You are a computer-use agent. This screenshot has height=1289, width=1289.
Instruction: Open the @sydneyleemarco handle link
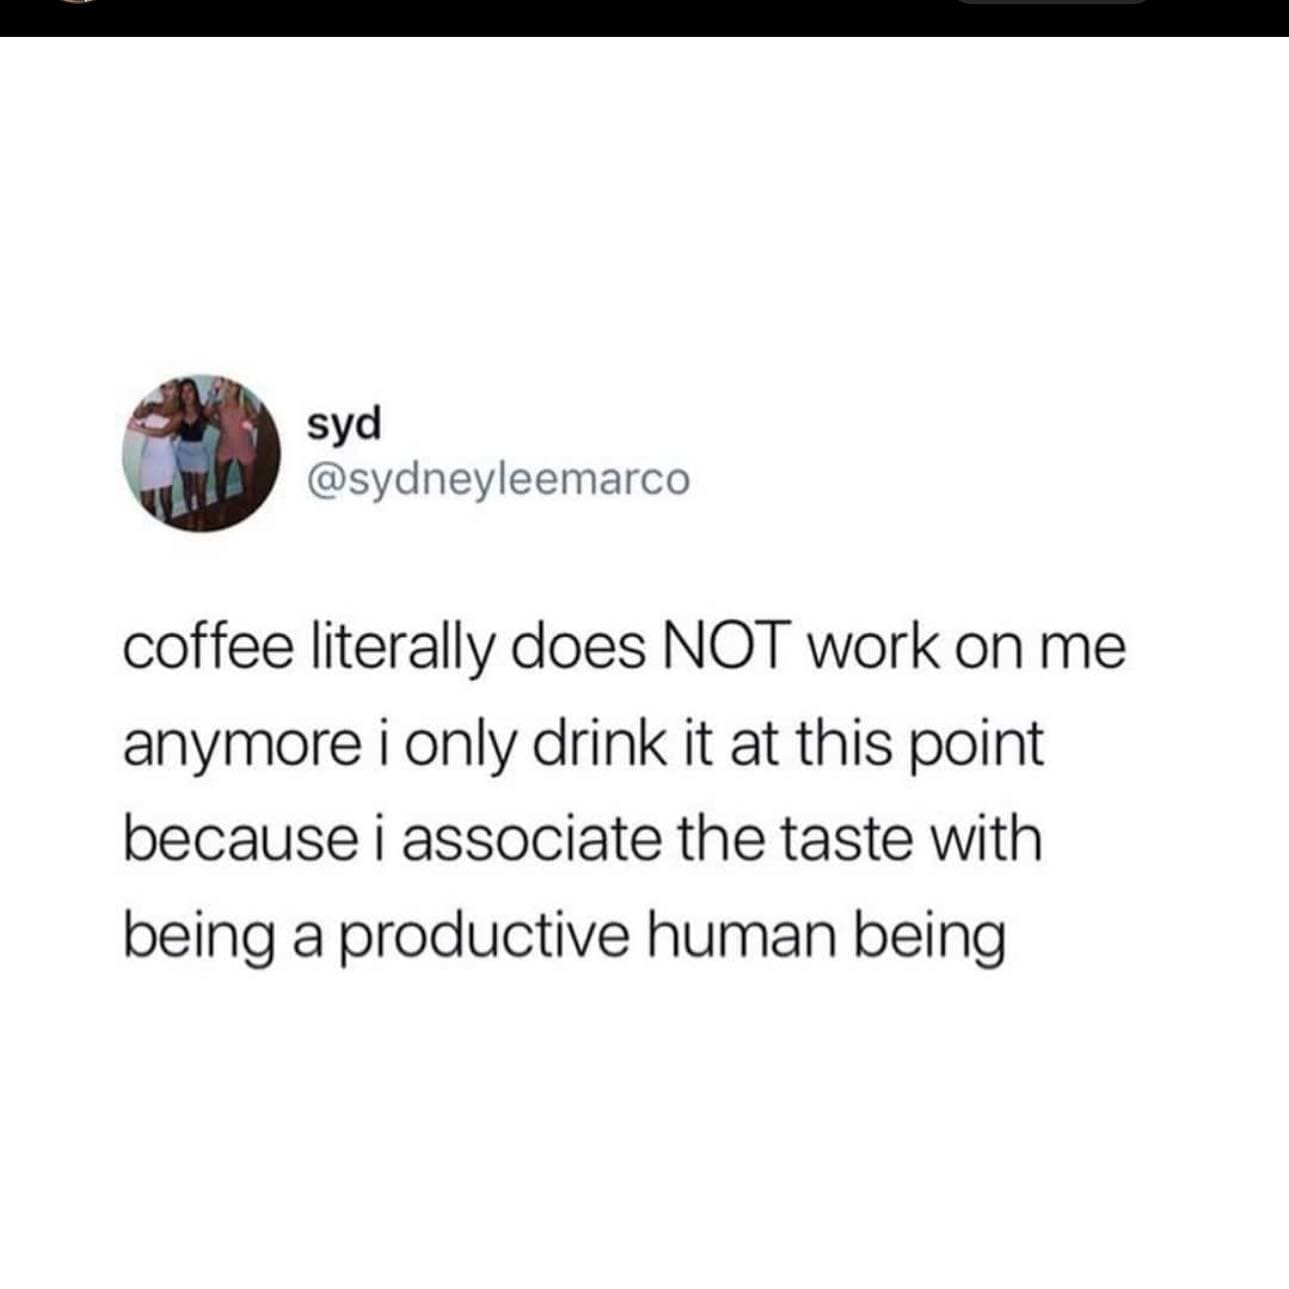coord(498,481)
